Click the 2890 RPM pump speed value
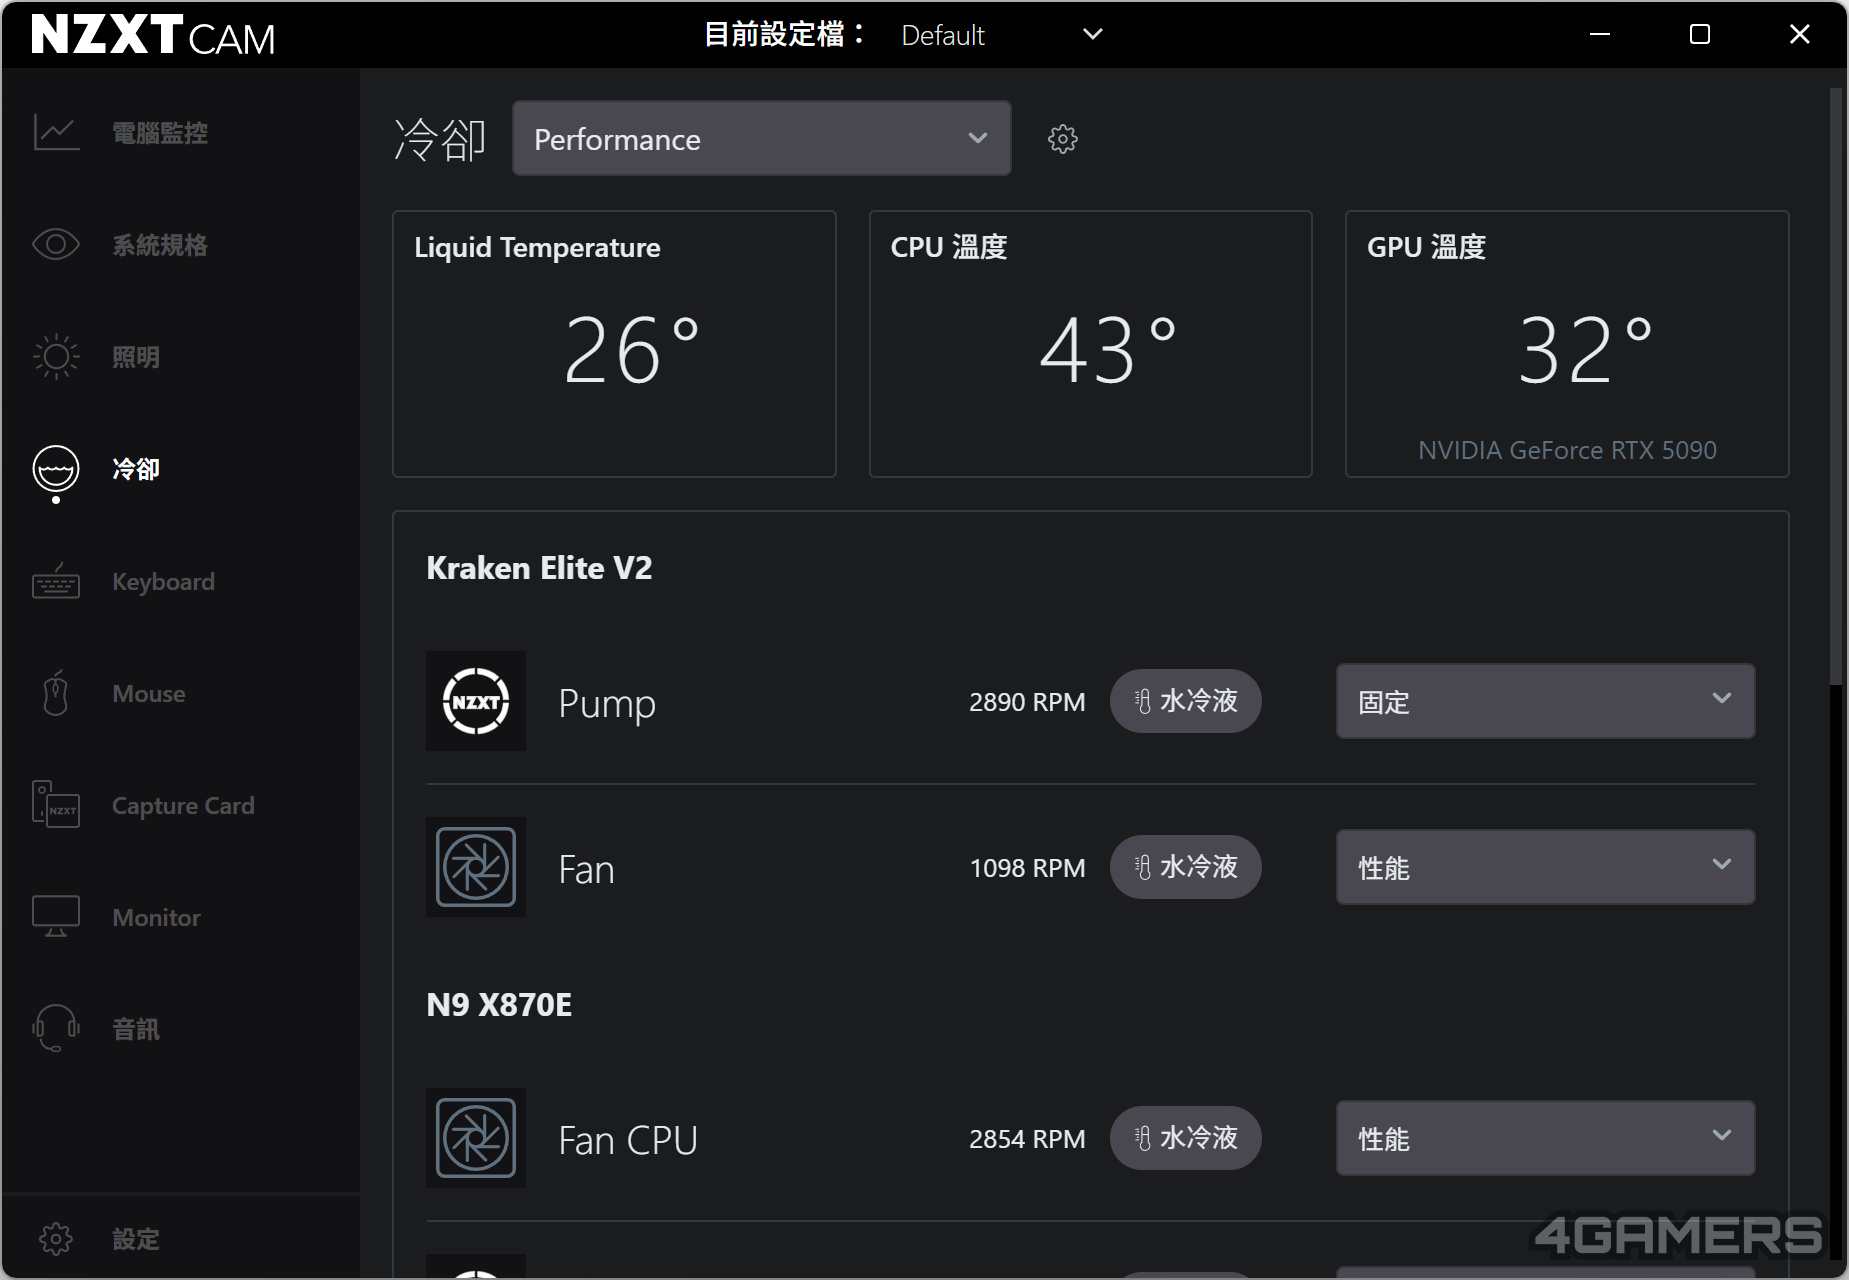Viewport: 1849px width, 1280px height. (1027, 702)
